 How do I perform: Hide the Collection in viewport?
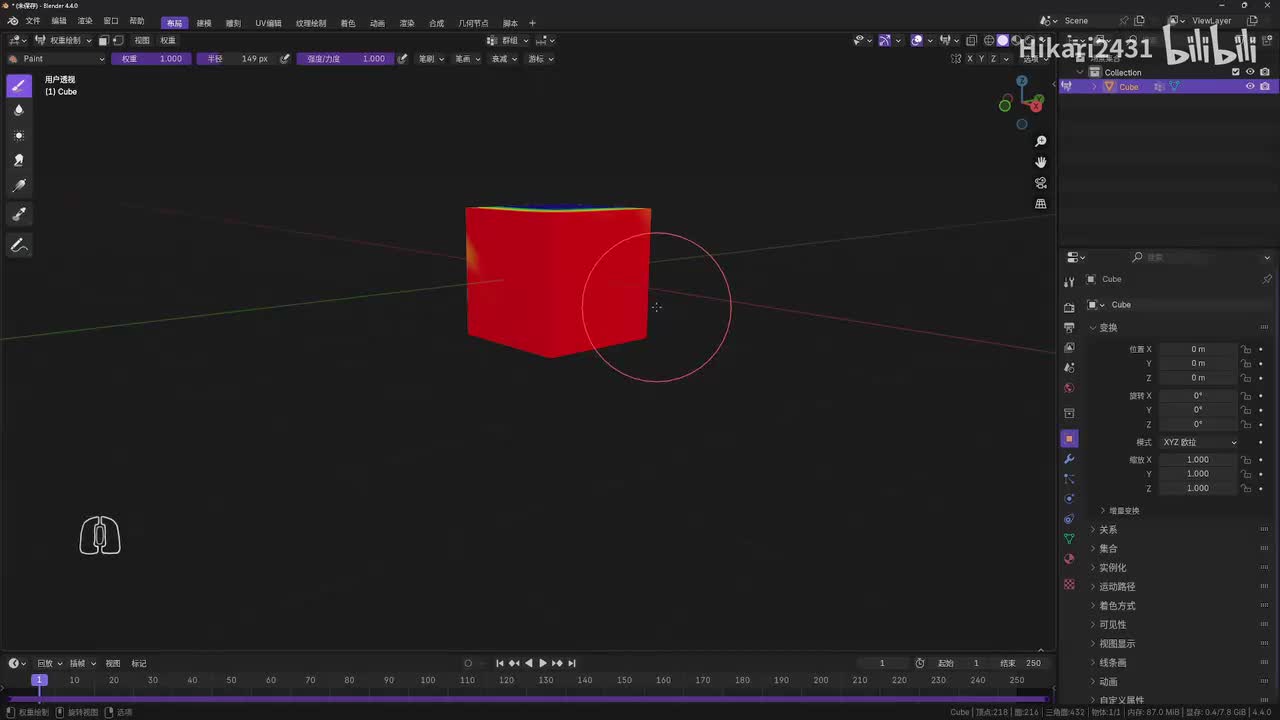[1250, 72]
